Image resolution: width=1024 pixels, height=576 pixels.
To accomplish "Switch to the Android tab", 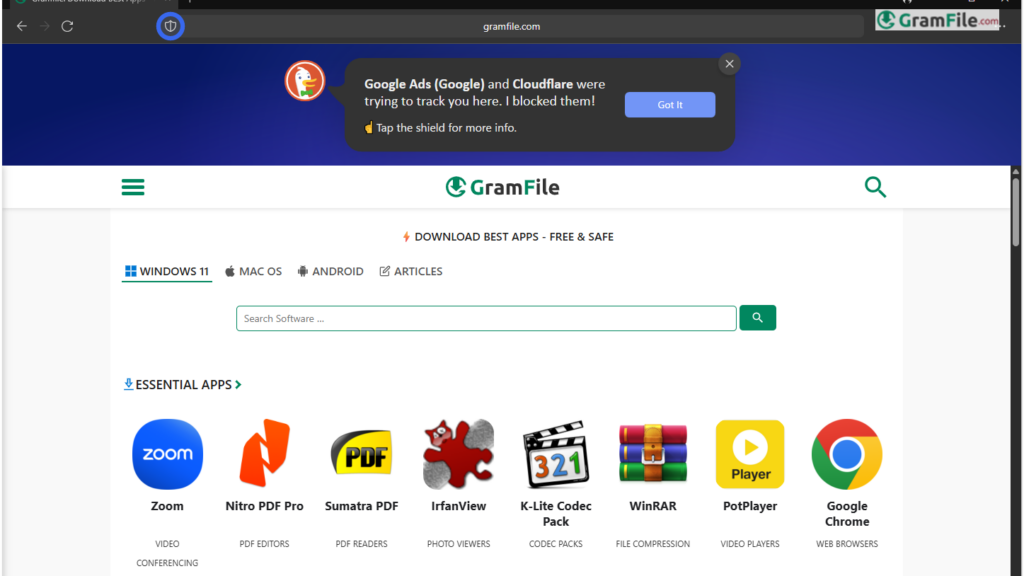I will point(330,271).
